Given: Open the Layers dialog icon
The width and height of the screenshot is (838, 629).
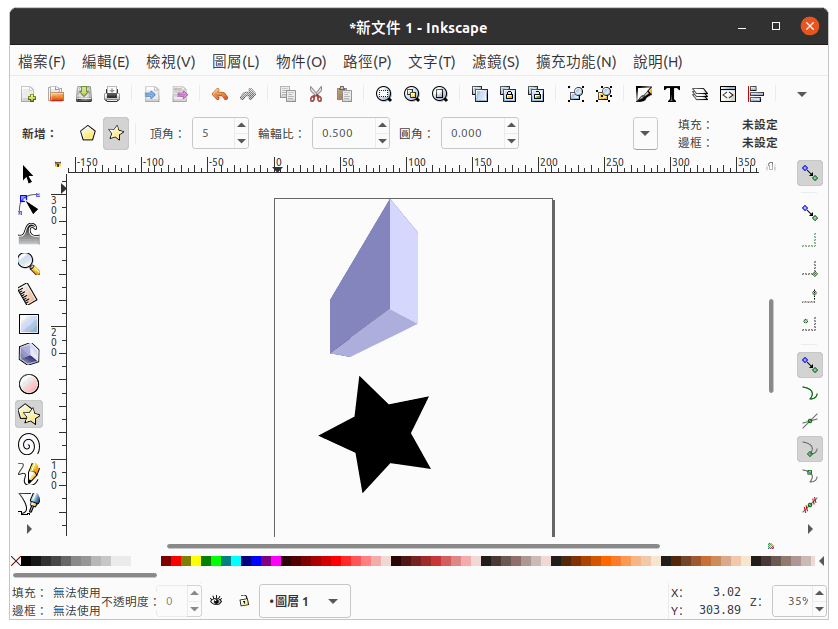Looking at the screenshot, I should (x=700, y=95).
